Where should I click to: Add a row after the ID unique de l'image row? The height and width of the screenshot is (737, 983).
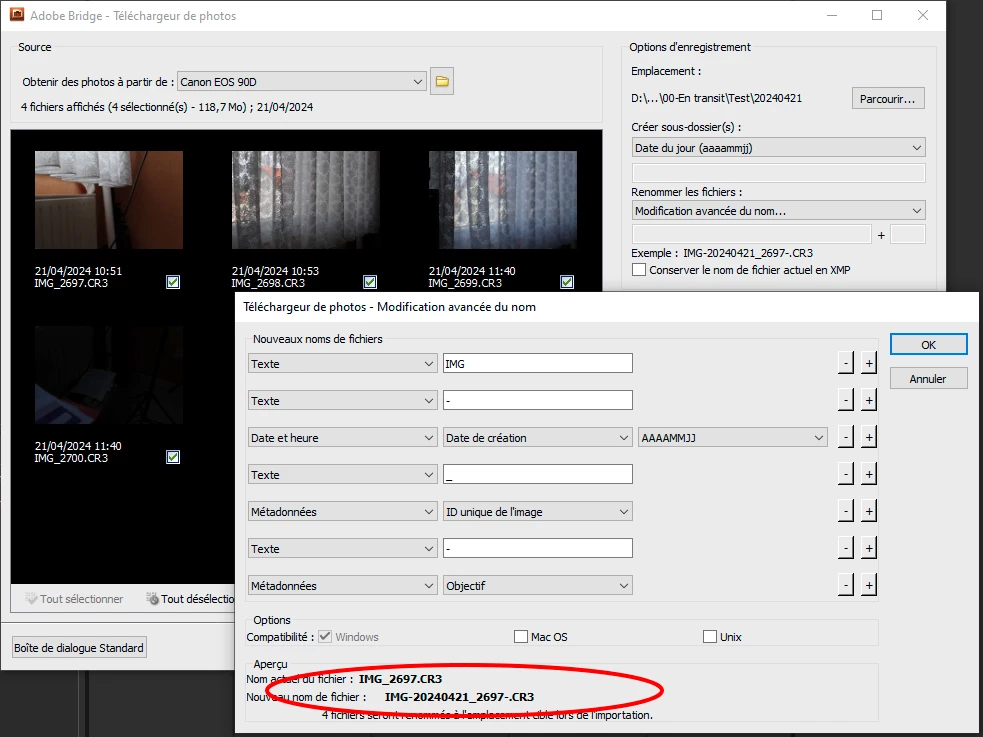[x=868, y=511]
